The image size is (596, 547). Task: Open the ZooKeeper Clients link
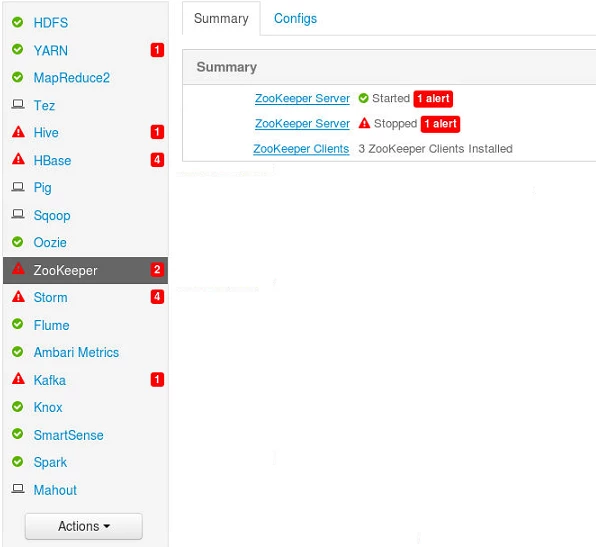(301, 149)
